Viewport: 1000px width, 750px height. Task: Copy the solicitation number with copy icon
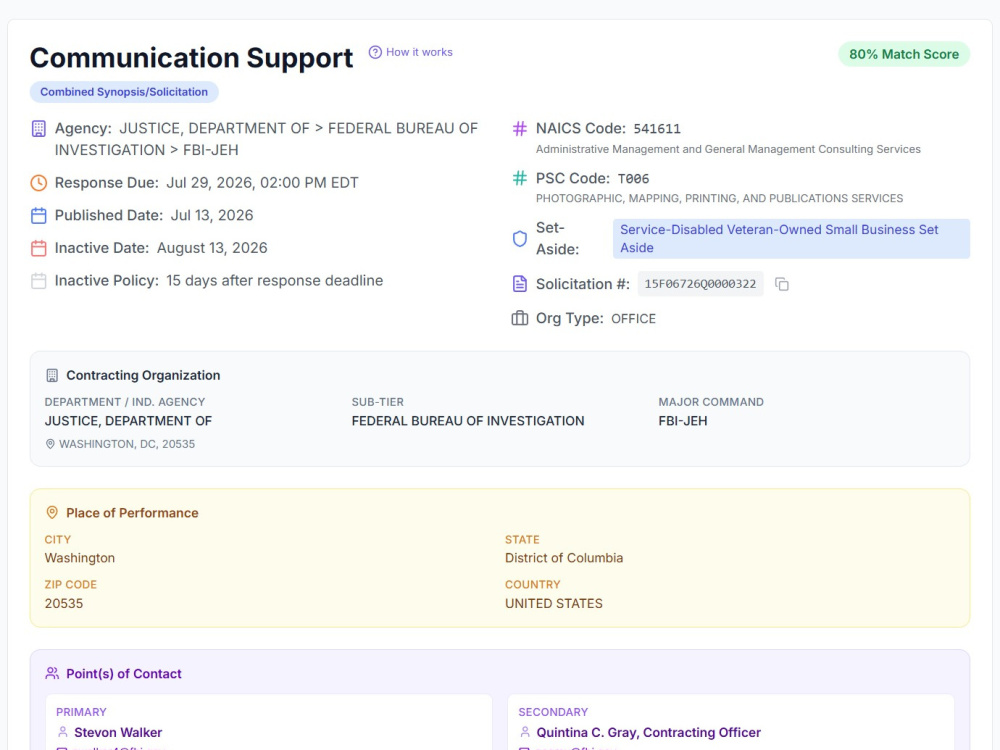click(782, 284)
